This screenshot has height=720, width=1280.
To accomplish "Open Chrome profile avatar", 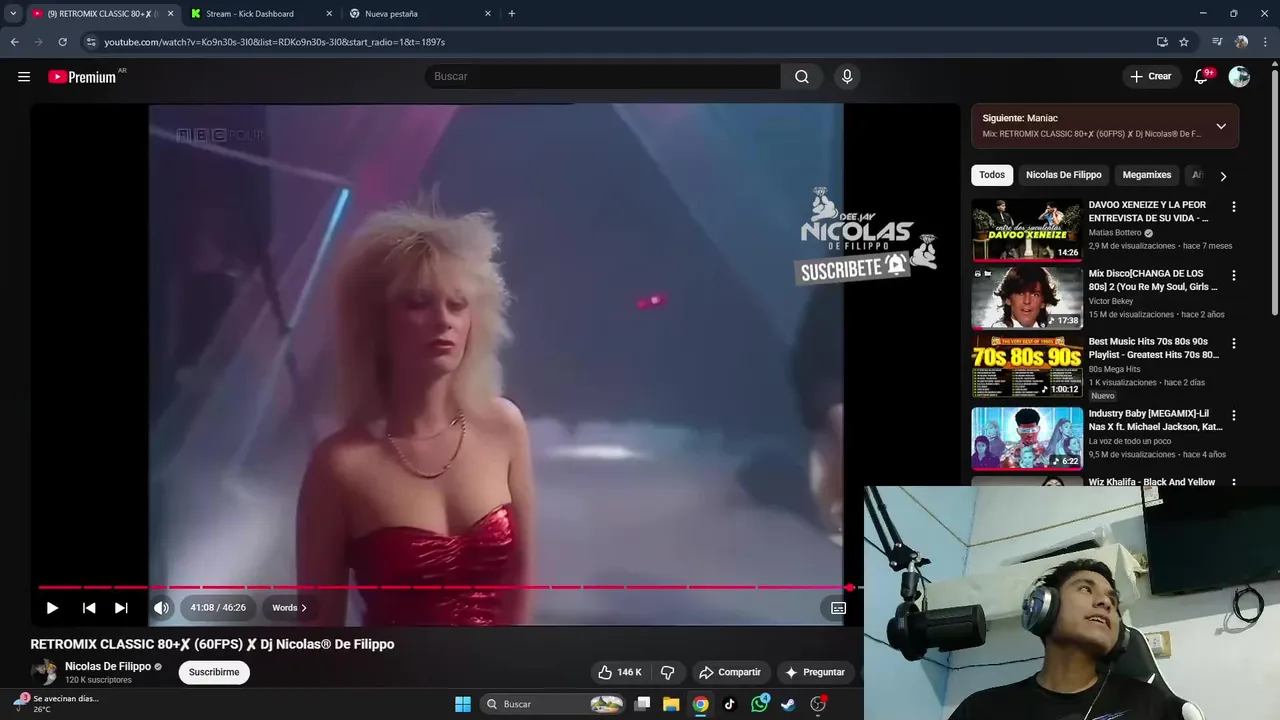I will (x=1241, y=42).
